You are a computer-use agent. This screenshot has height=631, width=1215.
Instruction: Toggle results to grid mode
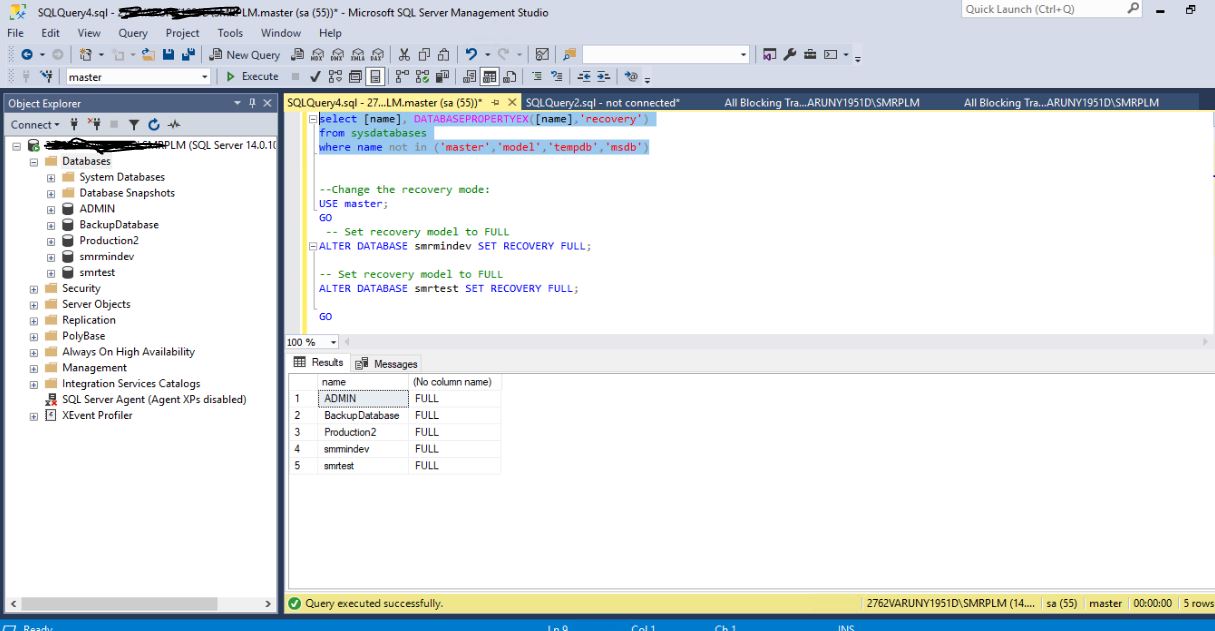(491, 76)
